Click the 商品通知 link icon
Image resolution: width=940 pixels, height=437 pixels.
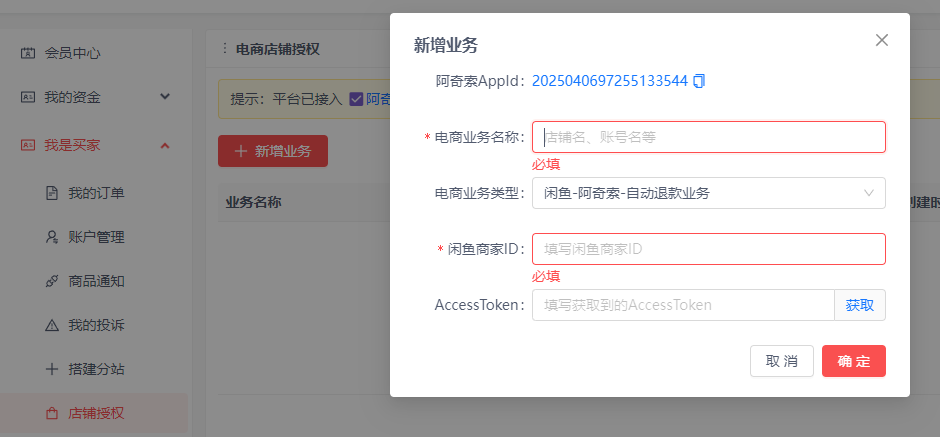pyautogui.click(x=52, y=281)
